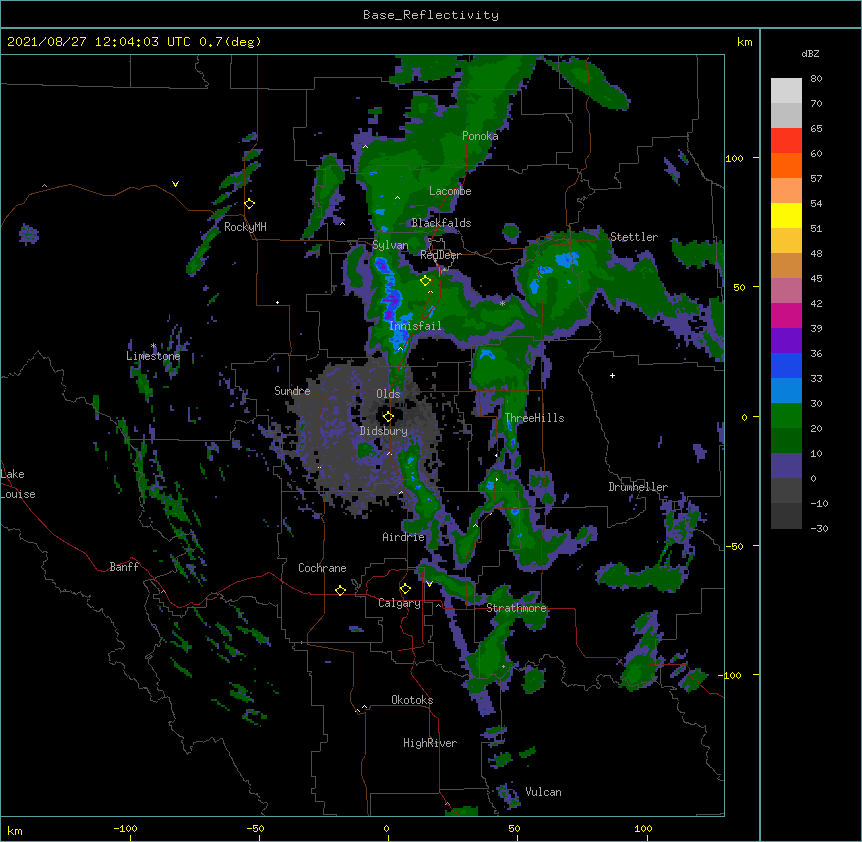Select the Olds city label
This screenshot has width=862, height=842.
pyautogui.click(x=388, y=394)
